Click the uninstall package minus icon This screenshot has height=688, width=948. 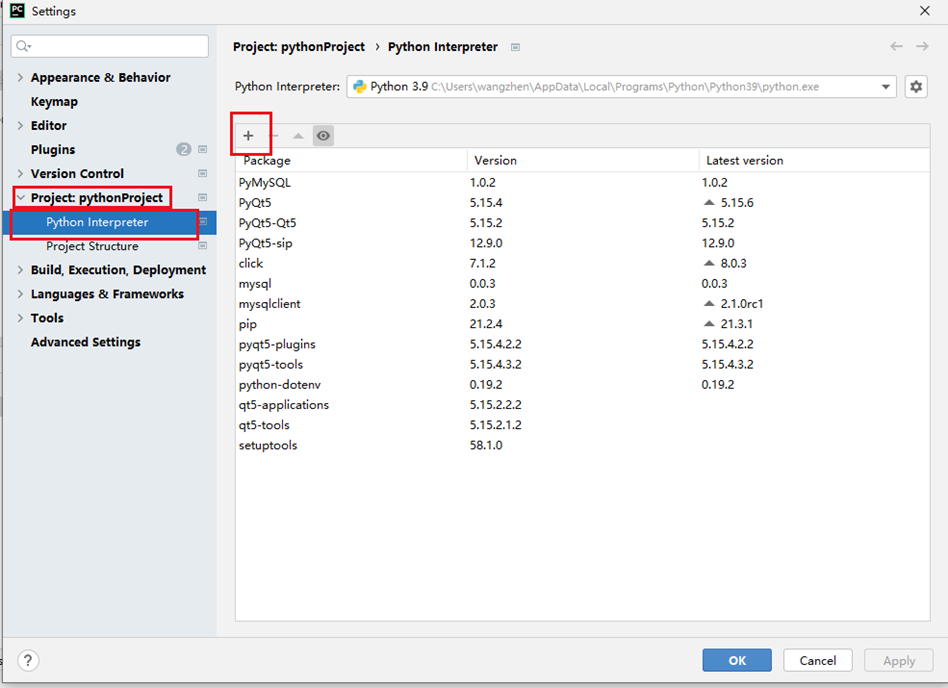click(274, 135)
